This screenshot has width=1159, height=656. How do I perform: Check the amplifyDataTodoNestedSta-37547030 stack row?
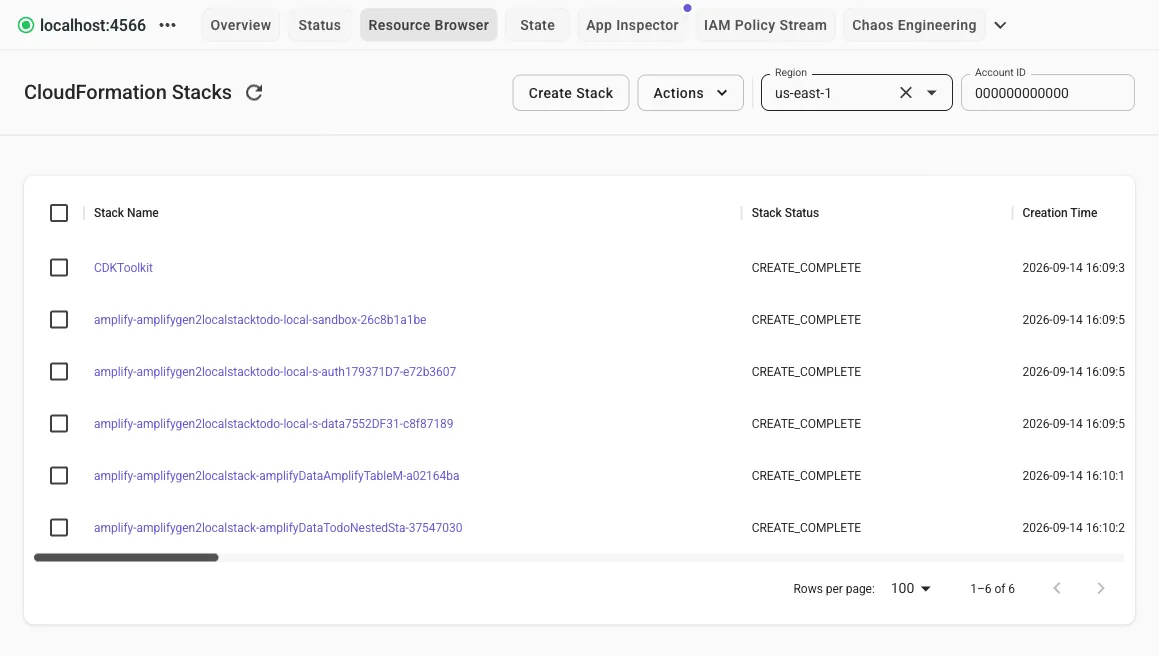point(59,527)
